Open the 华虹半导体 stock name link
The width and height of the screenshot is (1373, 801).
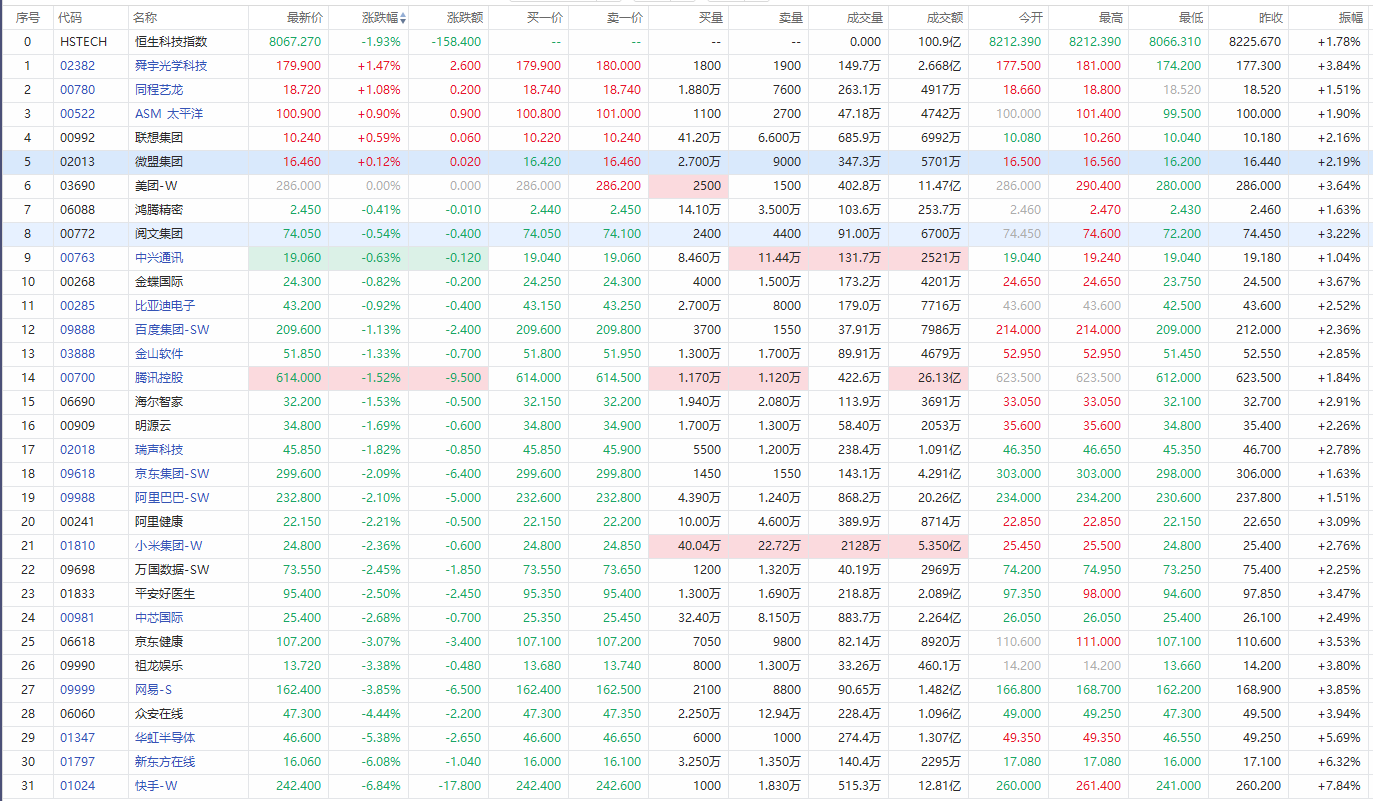(x=165, y=738)
